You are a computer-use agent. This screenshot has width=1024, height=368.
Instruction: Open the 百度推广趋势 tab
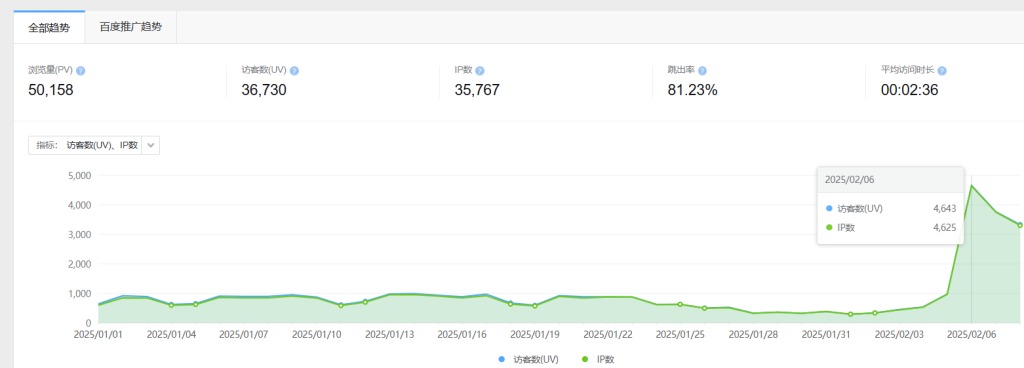point(131,27)
